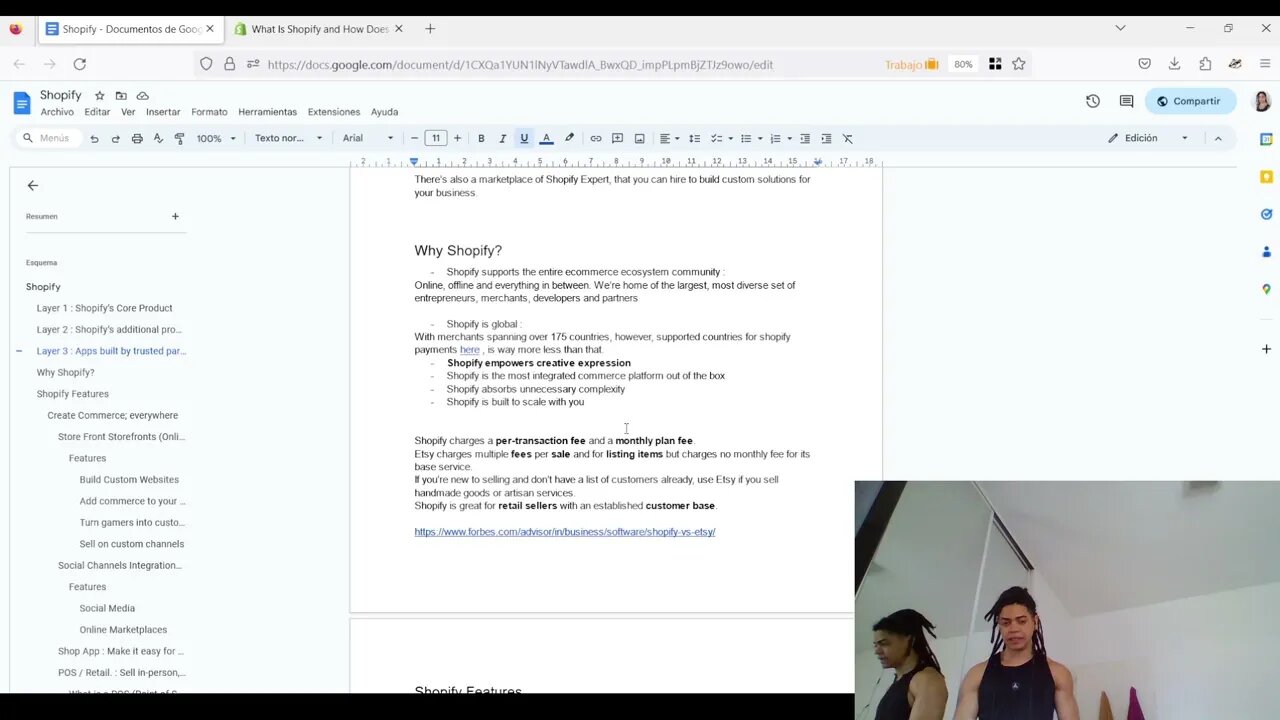Move the document to a folder
1280x720 pixels.
click(121, 95)
